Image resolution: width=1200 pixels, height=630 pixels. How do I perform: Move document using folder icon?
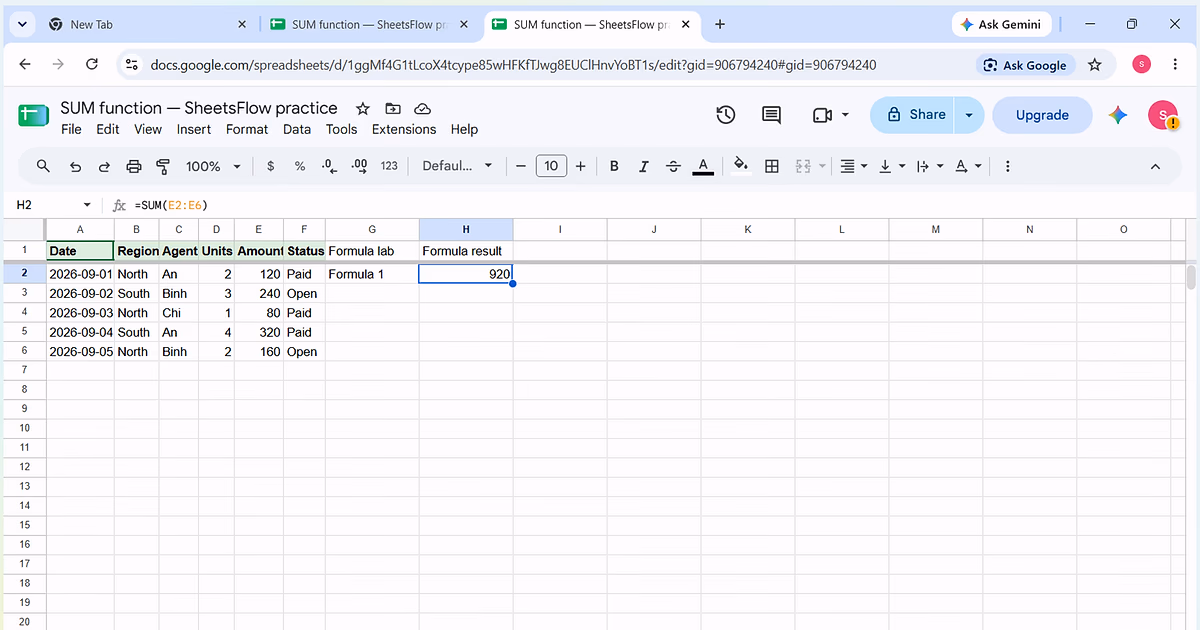coord(392,108)
